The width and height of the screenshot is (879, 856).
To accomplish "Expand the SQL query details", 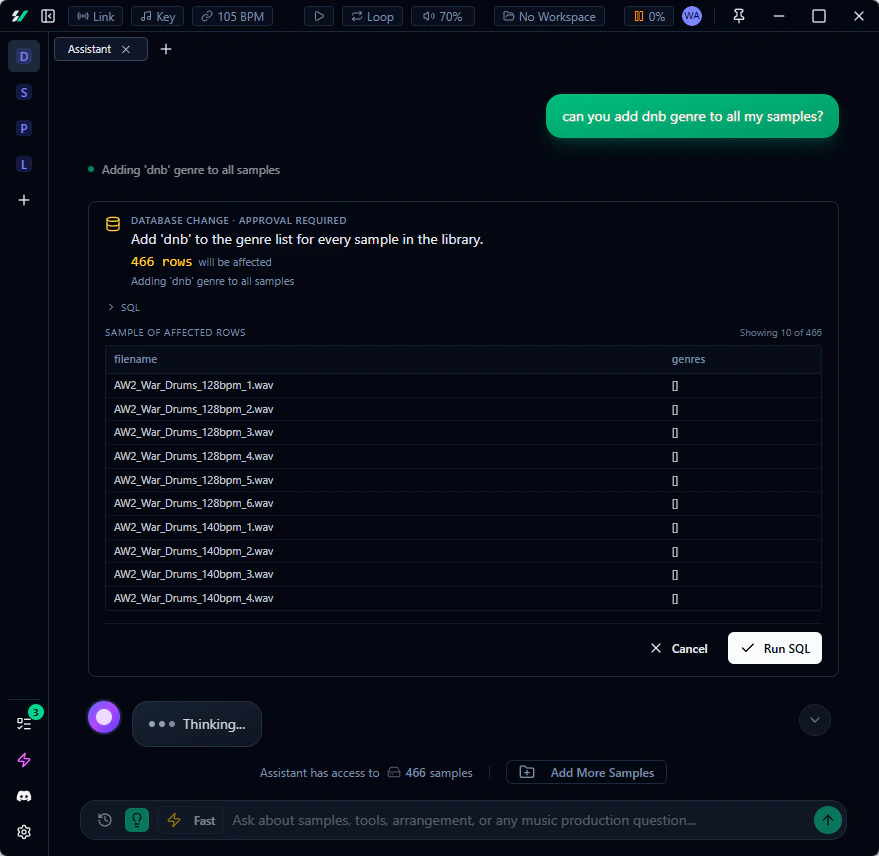I will 122,307.
